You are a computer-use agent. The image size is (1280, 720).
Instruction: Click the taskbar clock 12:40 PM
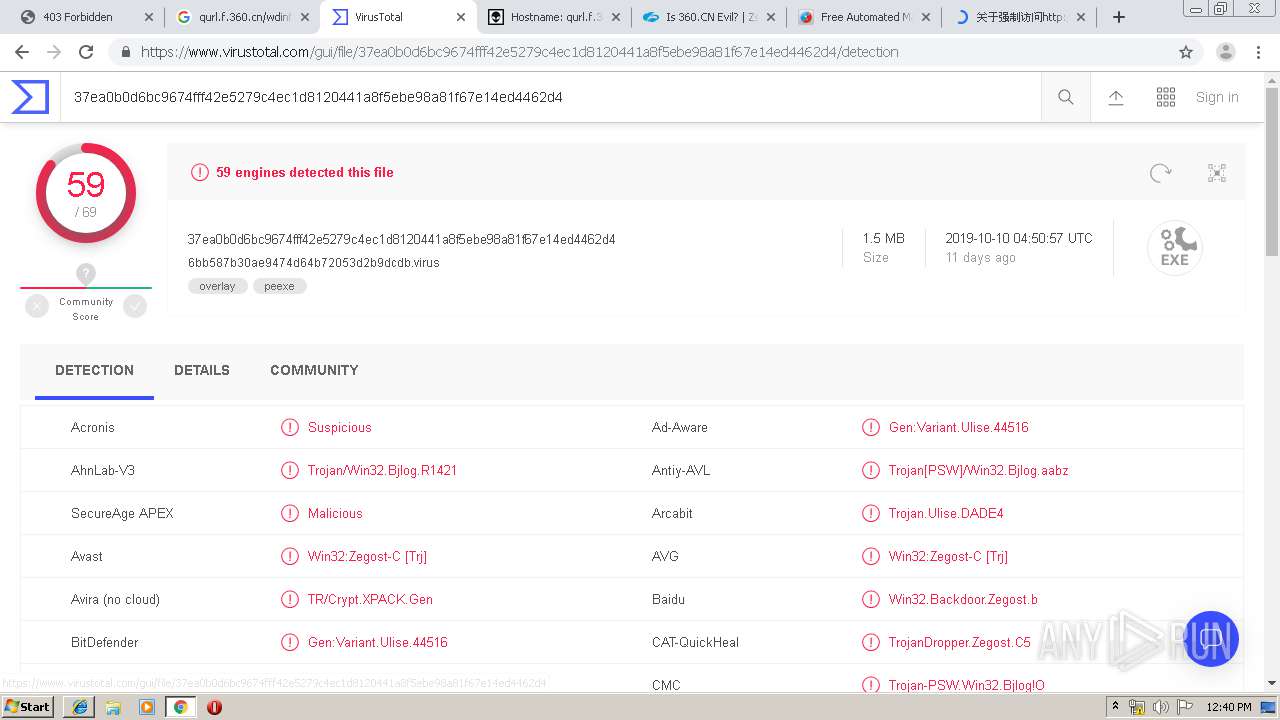1229,707
